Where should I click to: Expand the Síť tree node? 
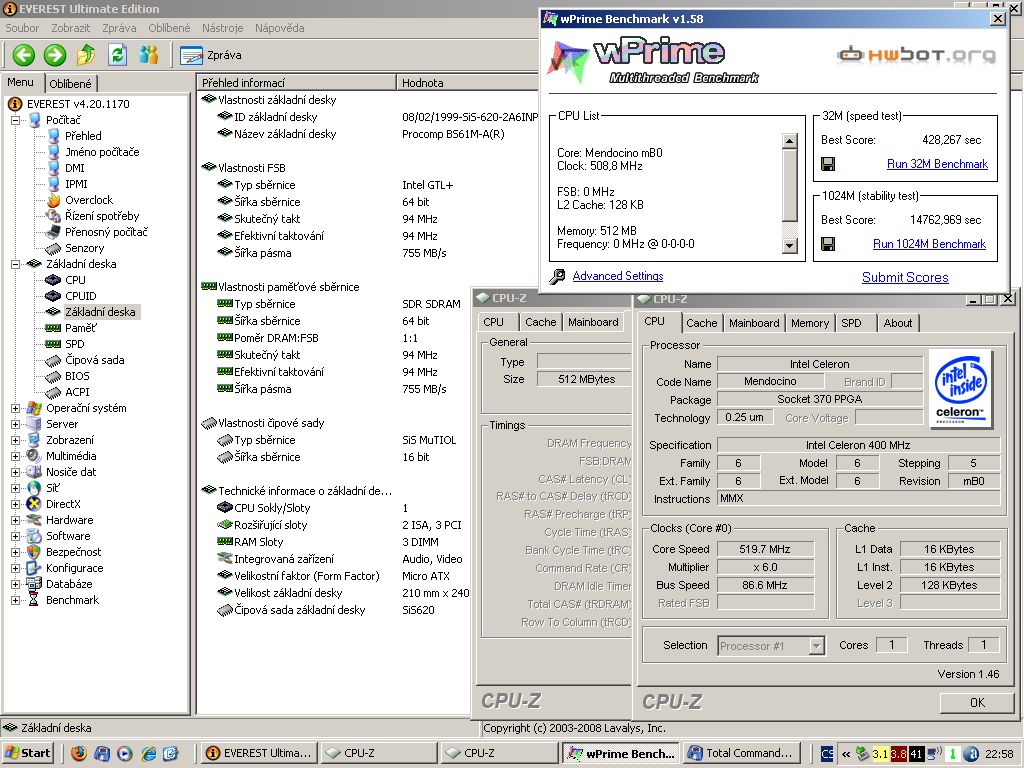[15, 488]
